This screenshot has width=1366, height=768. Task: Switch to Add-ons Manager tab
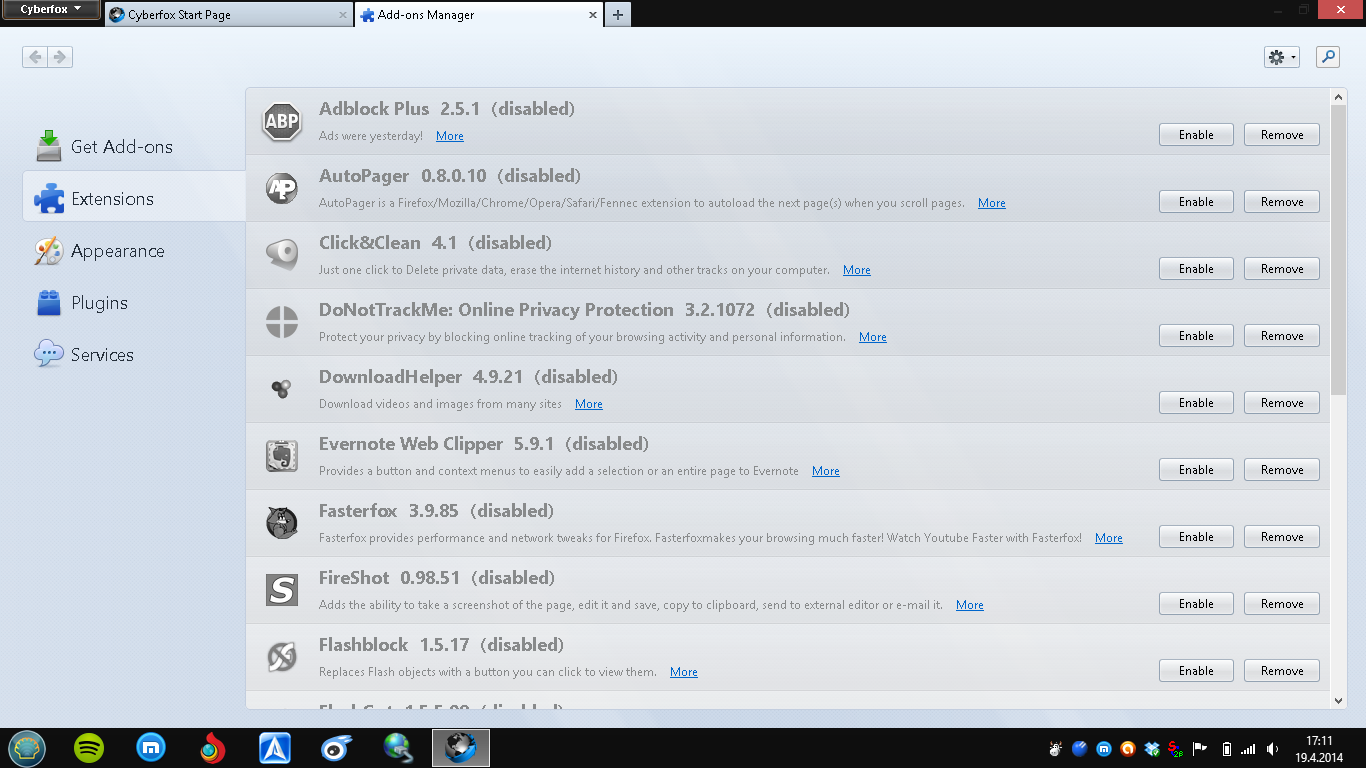[480, 15]
